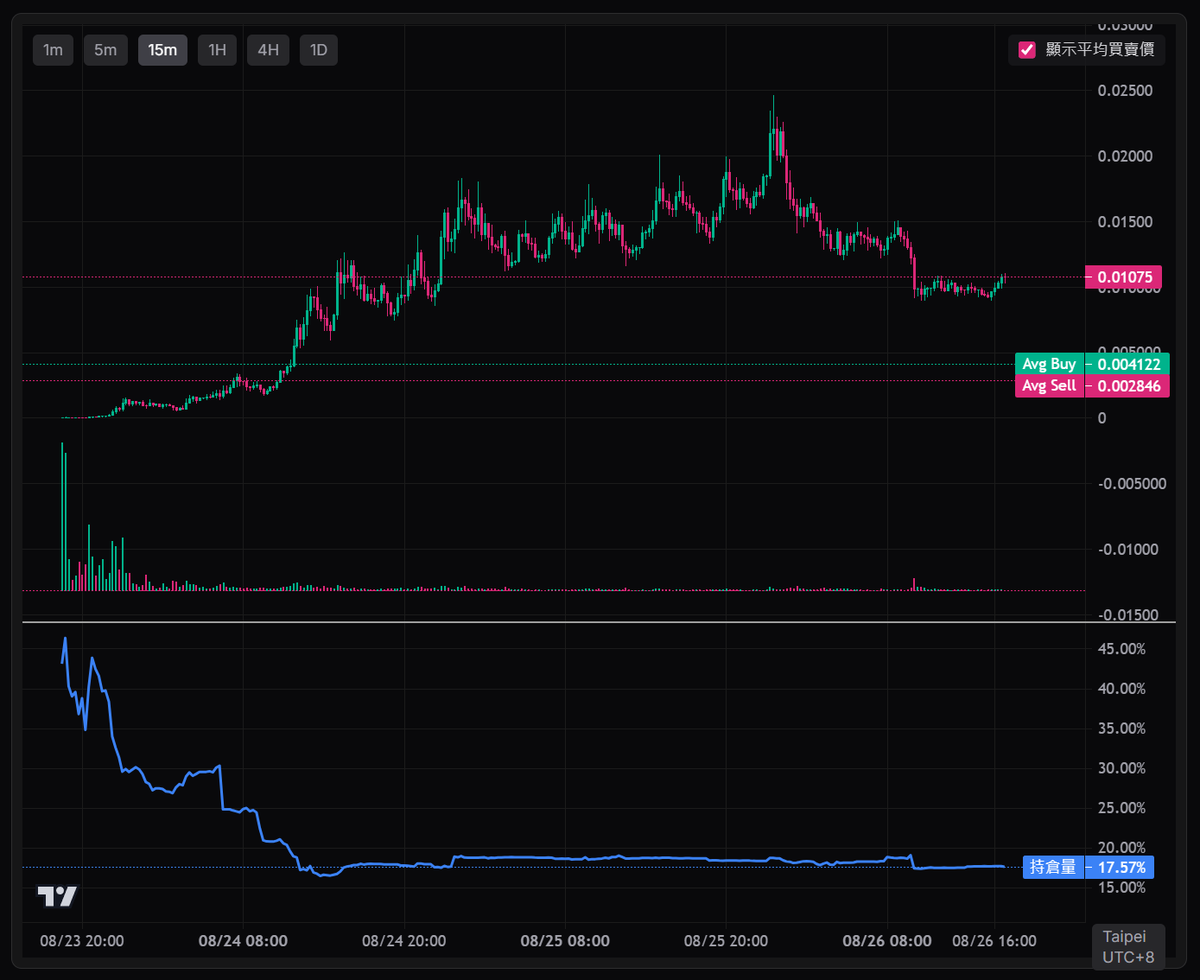Viewport: 1200px width, 980px height.
Task: Click the -0.01000 price axis value
Action: click(1128, 550)
